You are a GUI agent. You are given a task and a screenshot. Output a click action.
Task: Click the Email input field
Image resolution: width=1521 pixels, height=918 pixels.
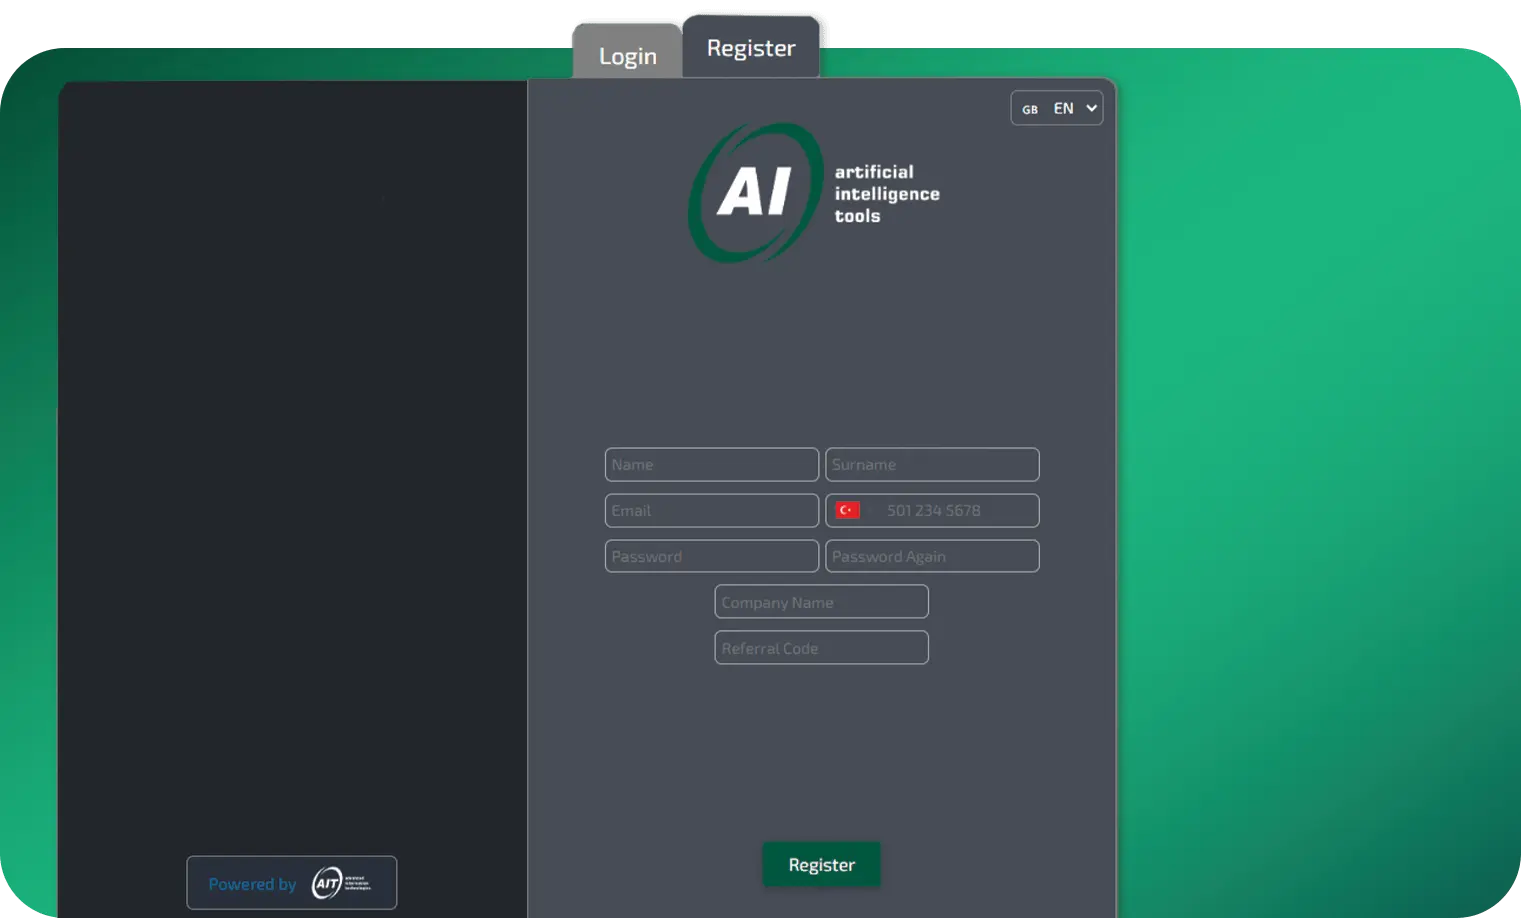point(712,511)
